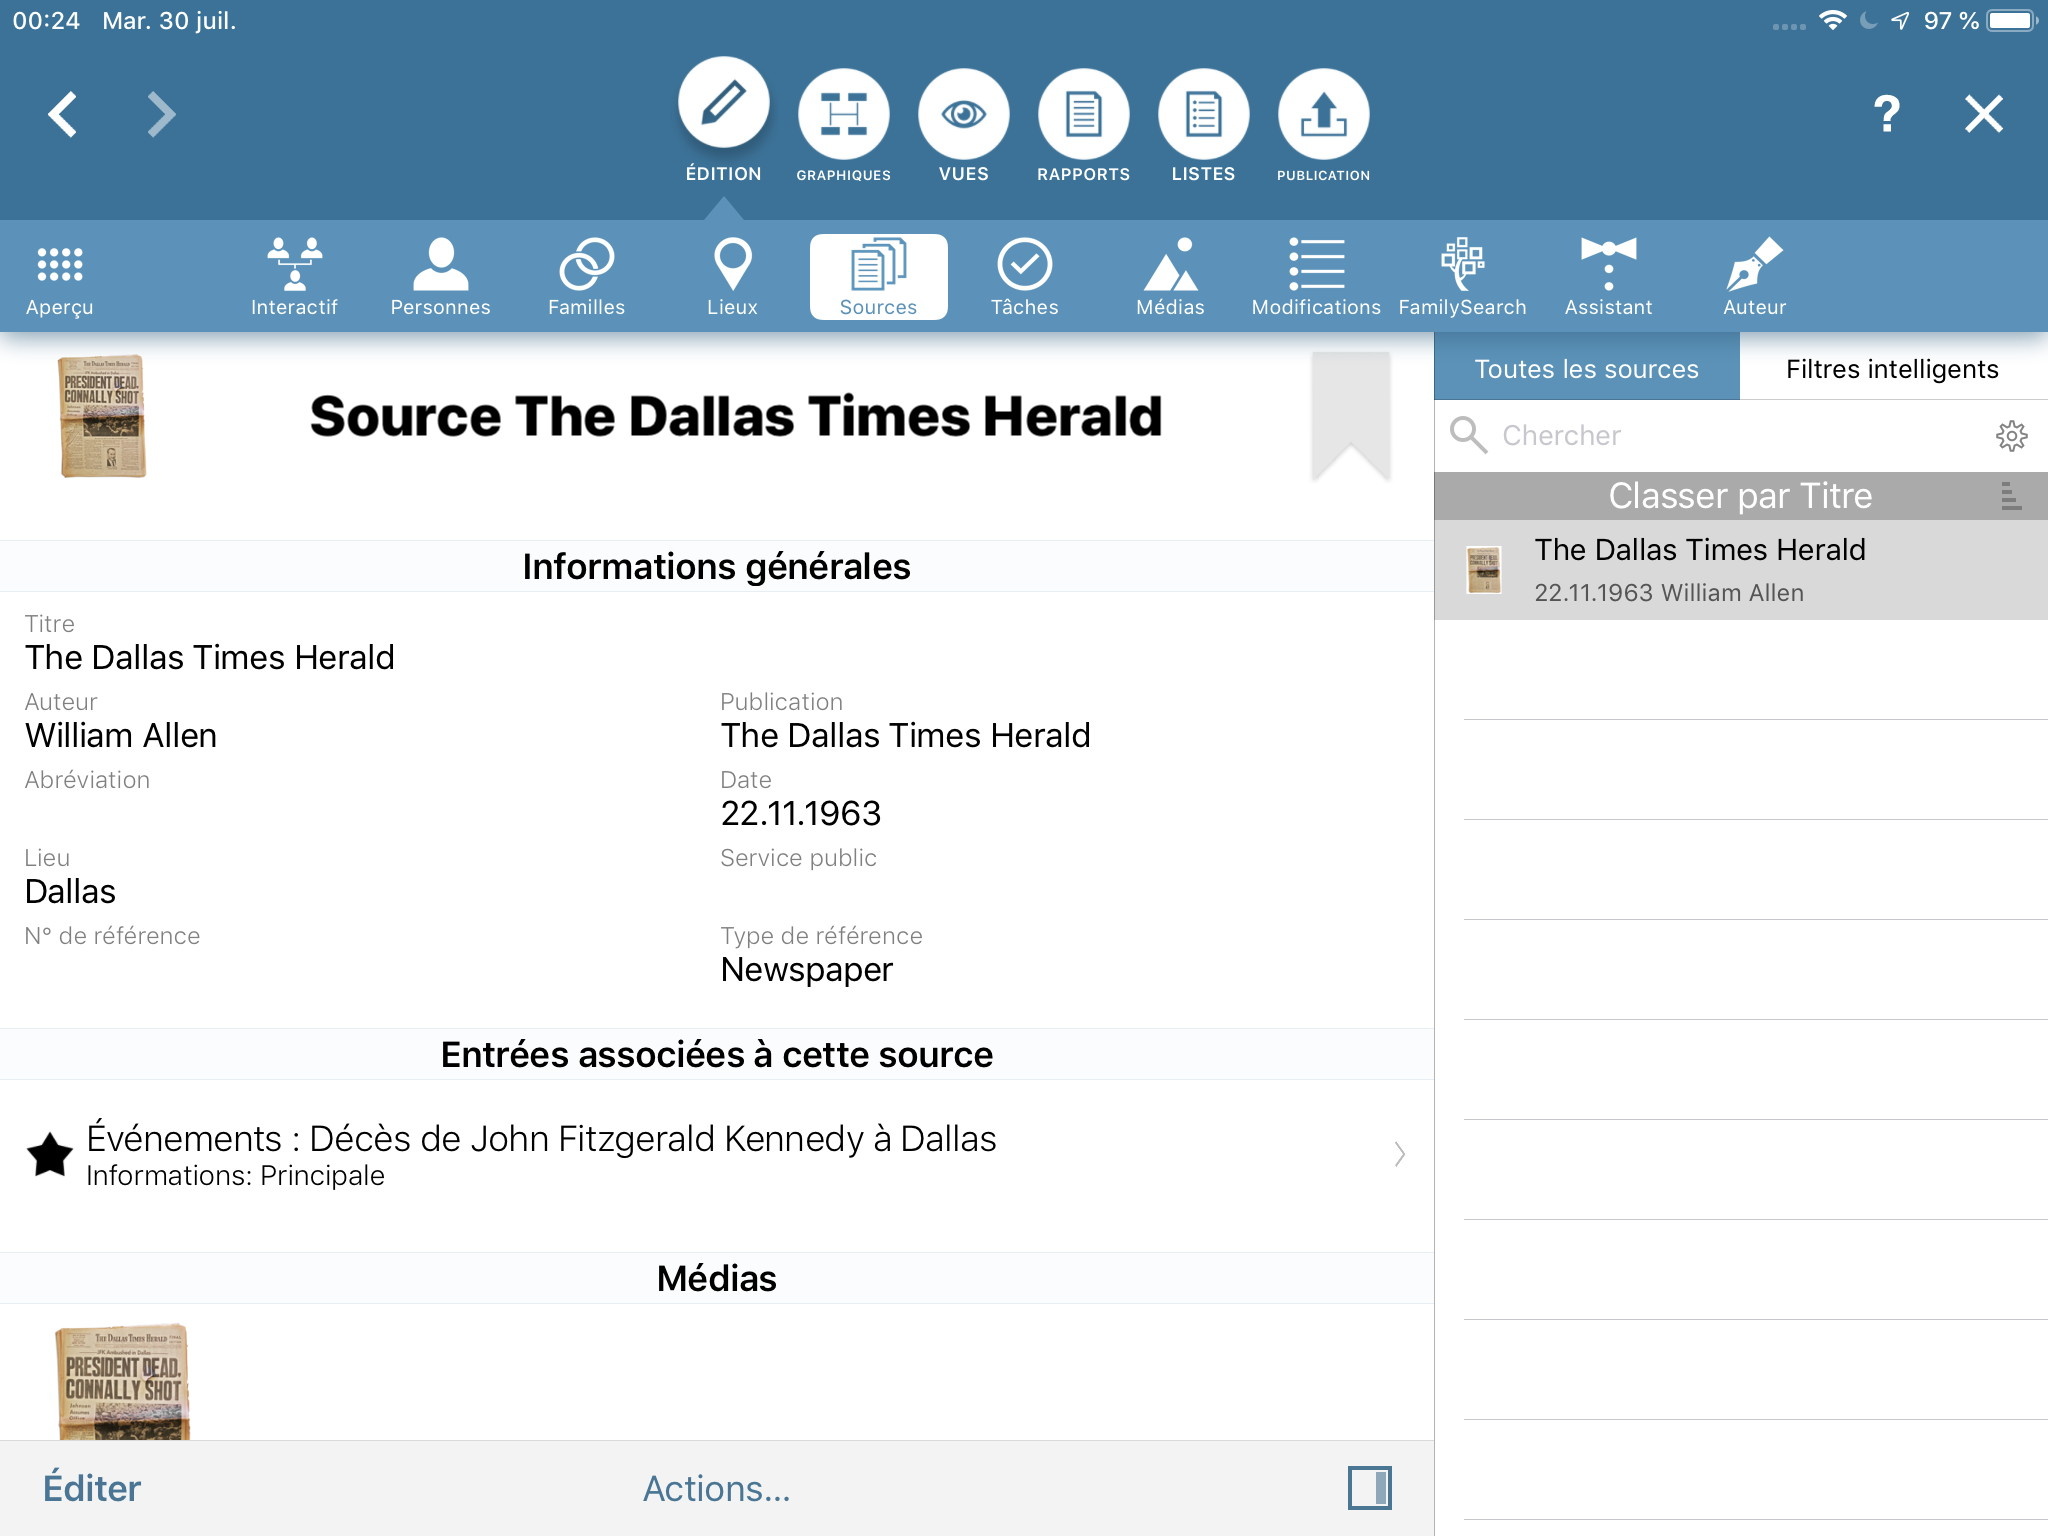The width and height of the screenshot is (2048, 1536).
Task: Open the Graphiques charts mode
Action: tap(843, 124)
